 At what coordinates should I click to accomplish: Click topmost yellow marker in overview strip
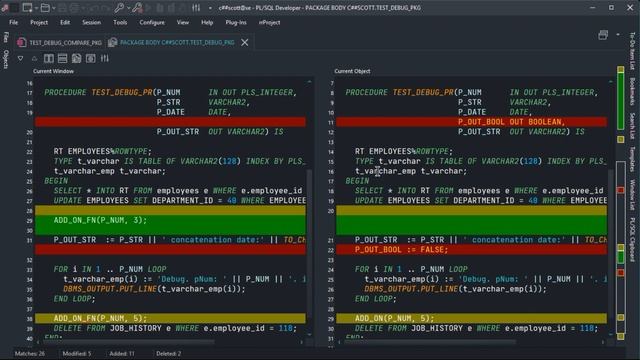621,70
